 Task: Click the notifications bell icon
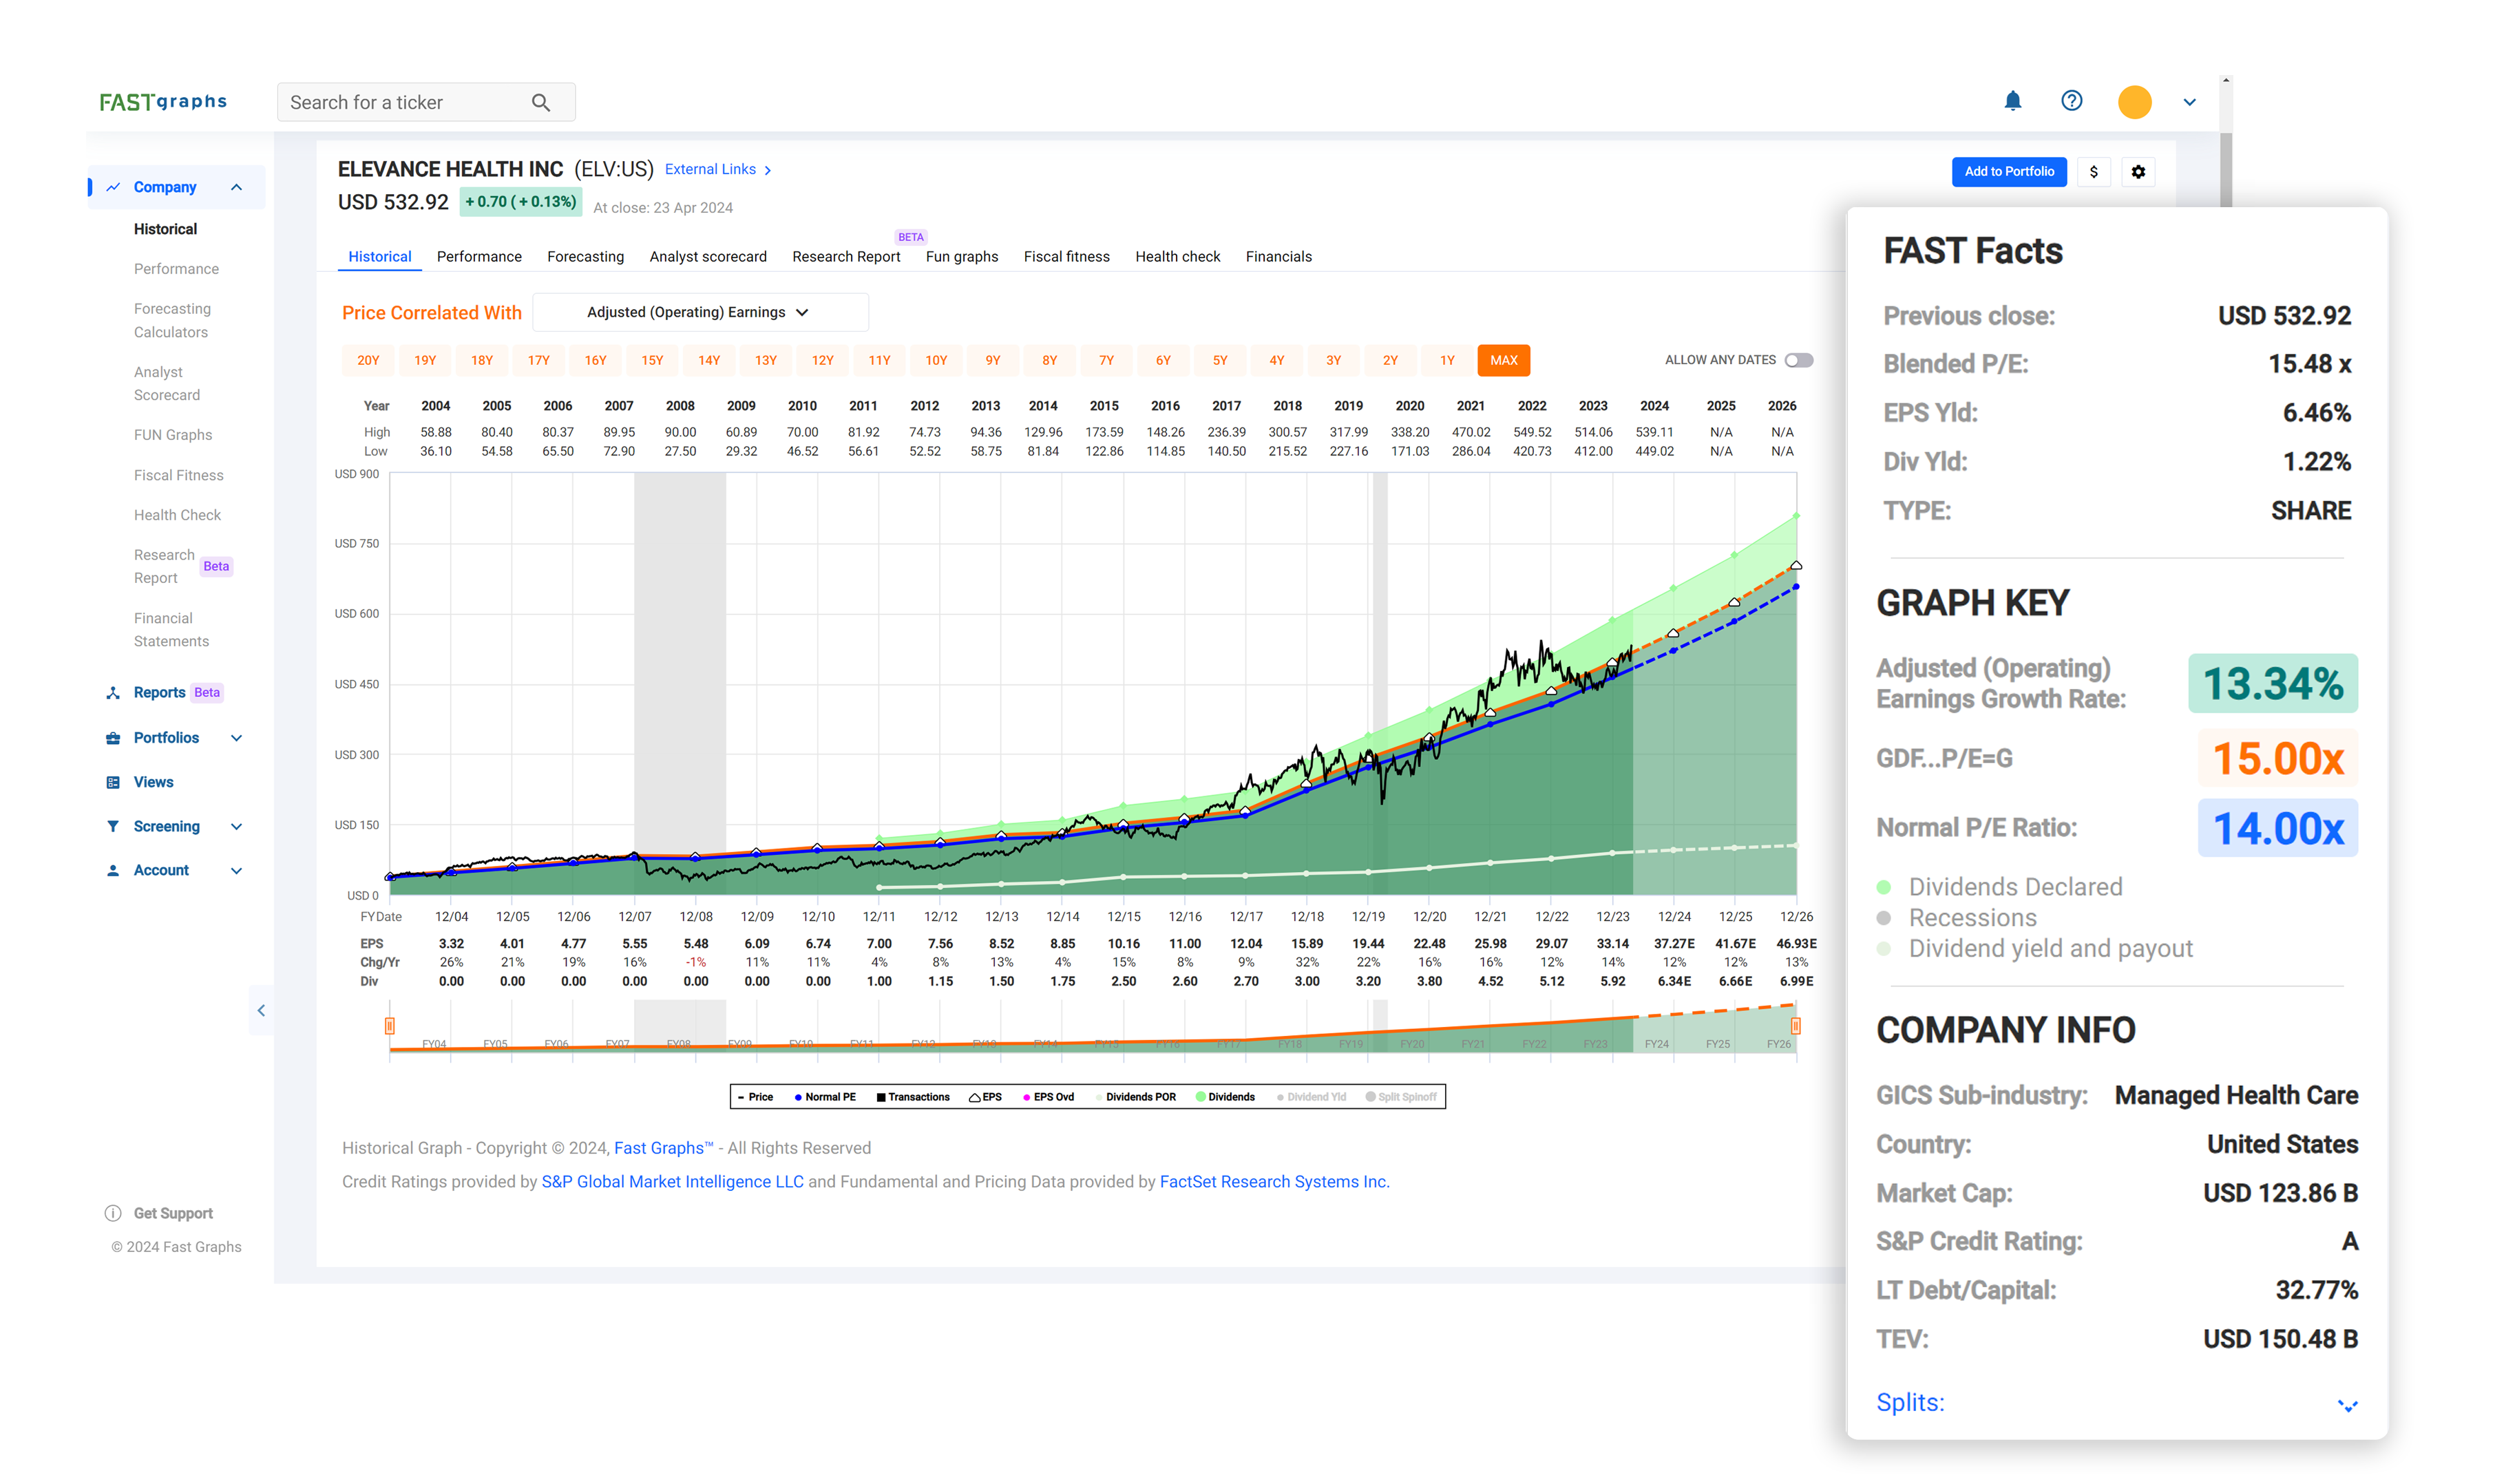[x=2012, y=101]
